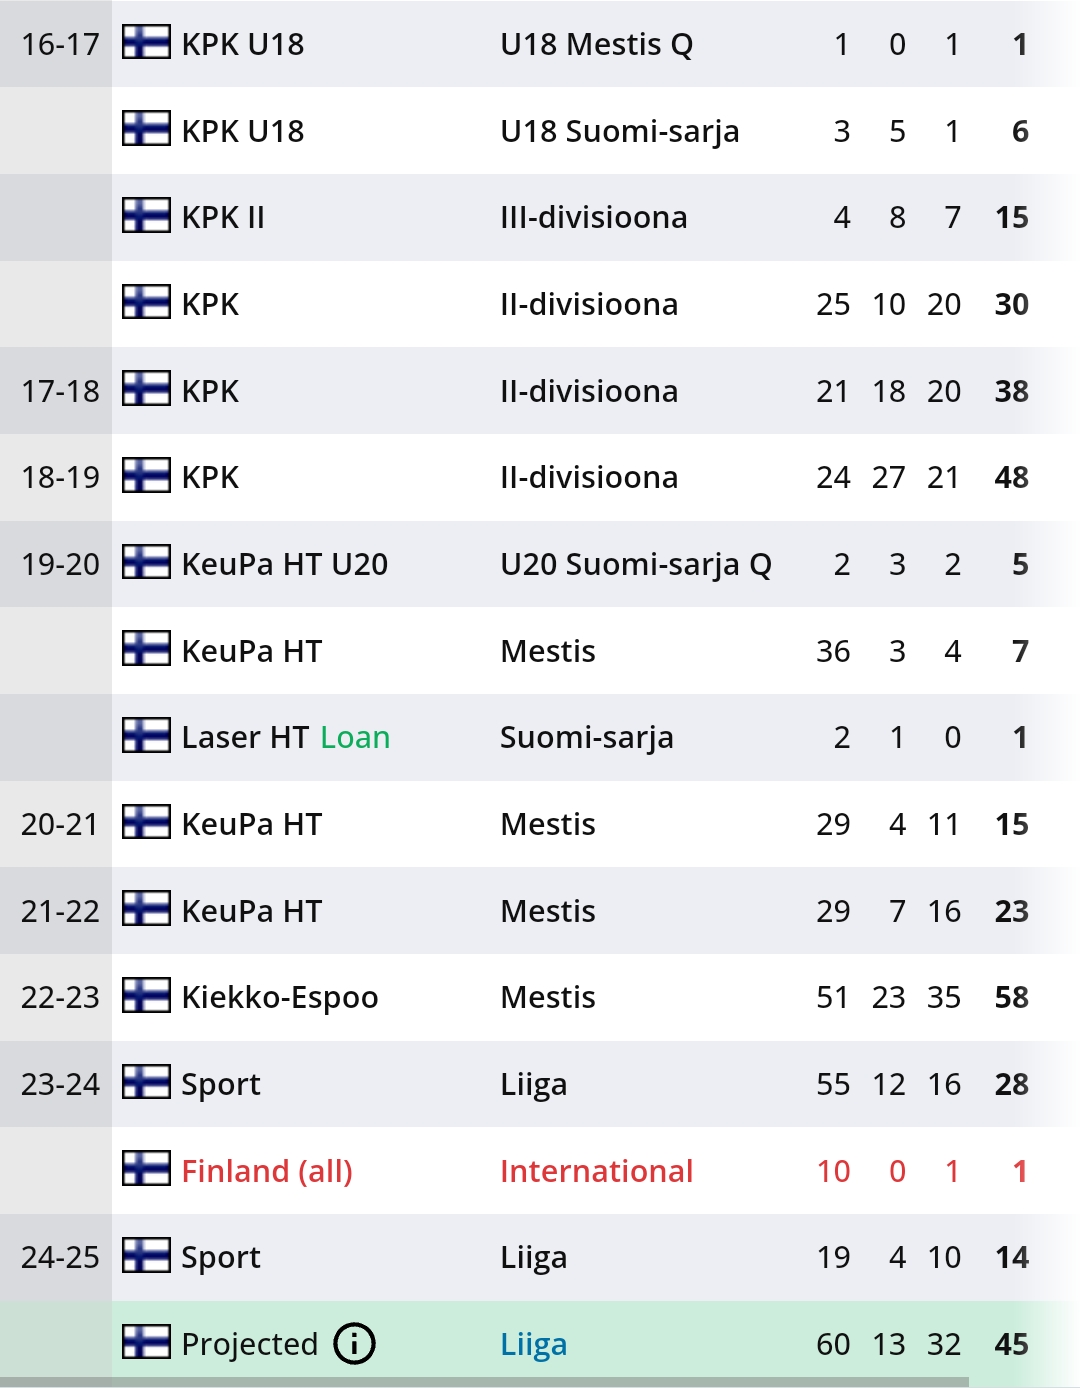This screenshot has height=1388, width=1080.
Task: Click the flag in the Projected row
Action: coord(146,1344)
